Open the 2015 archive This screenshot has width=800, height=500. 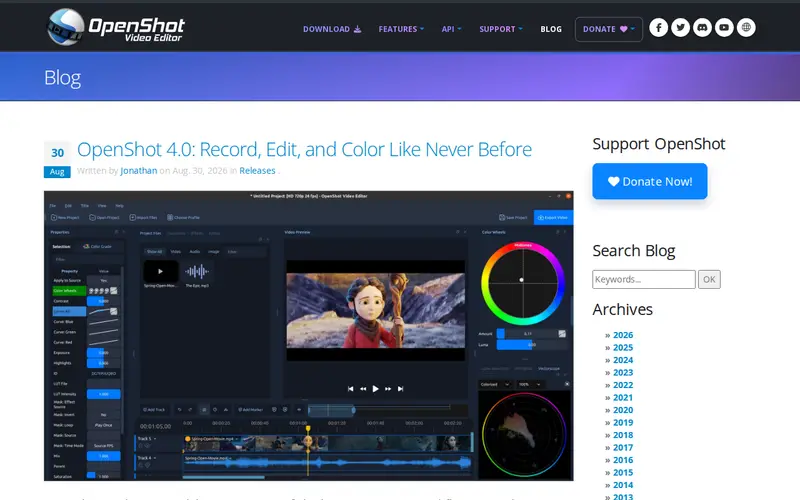[x=623, y=472]
